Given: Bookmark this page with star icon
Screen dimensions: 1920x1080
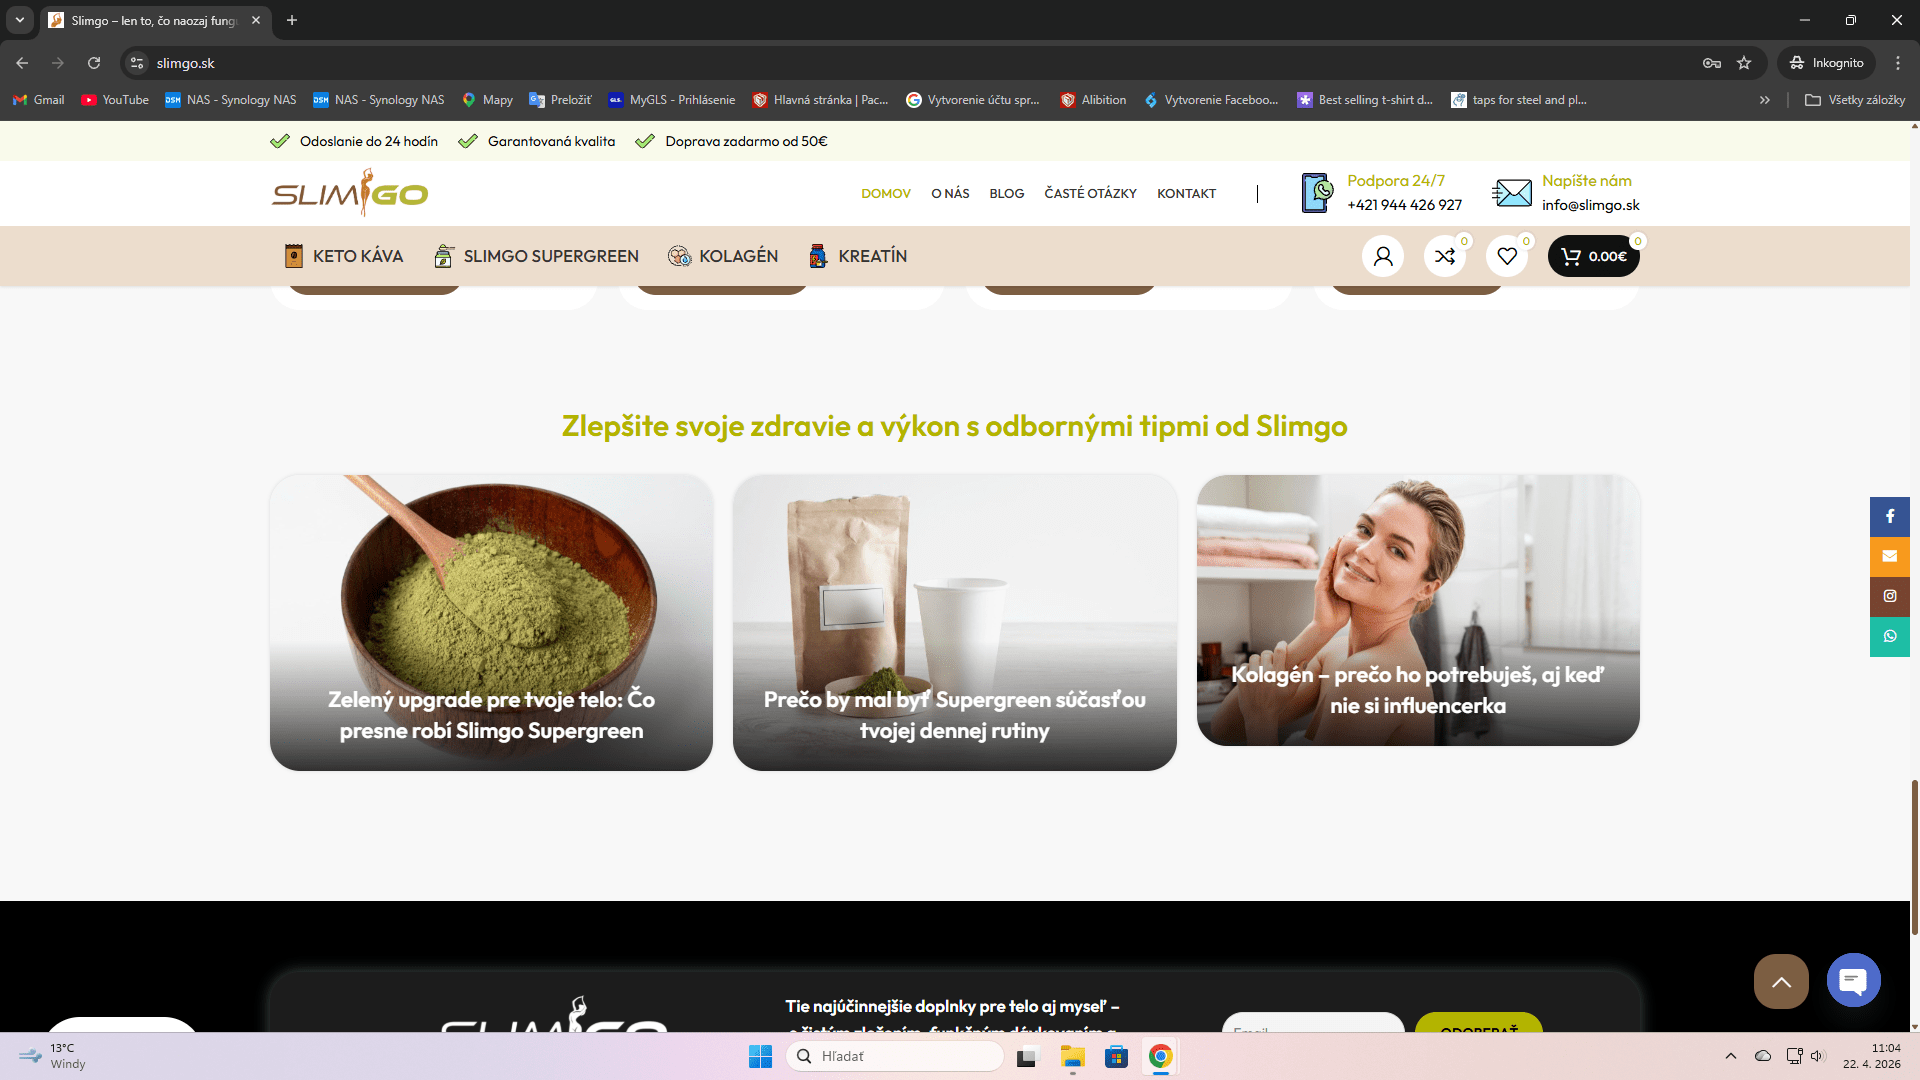Looking at the screenshot, I should click(x=1744, y=63).
